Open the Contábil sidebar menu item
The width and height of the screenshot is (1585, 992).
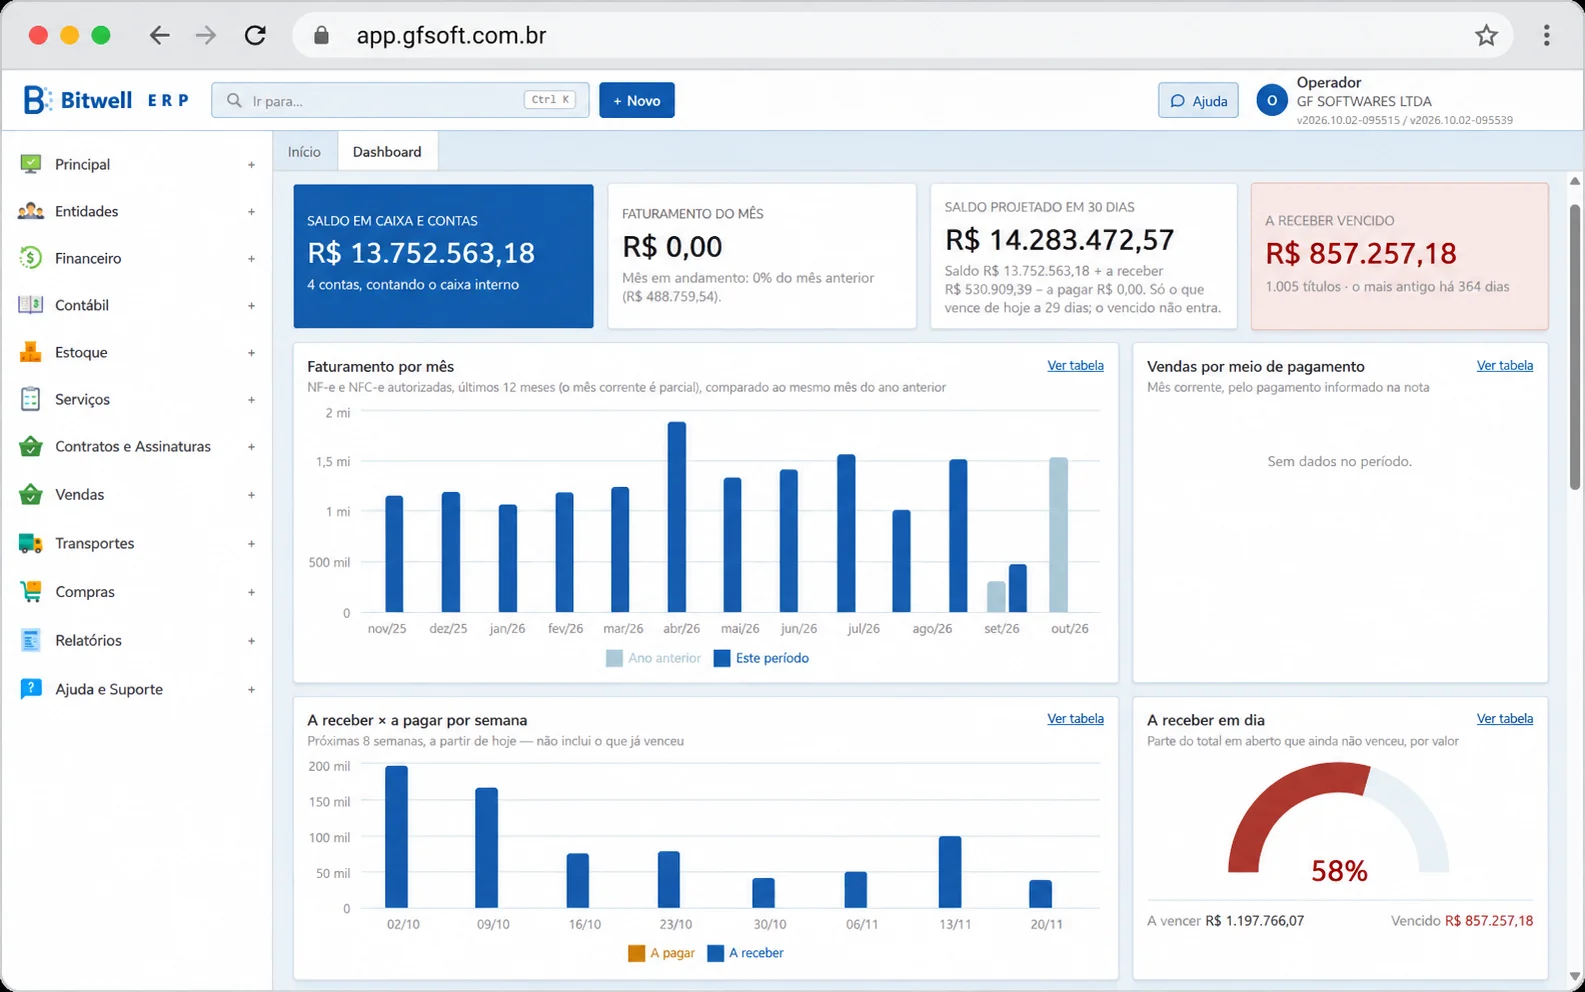tap(137, 305)
